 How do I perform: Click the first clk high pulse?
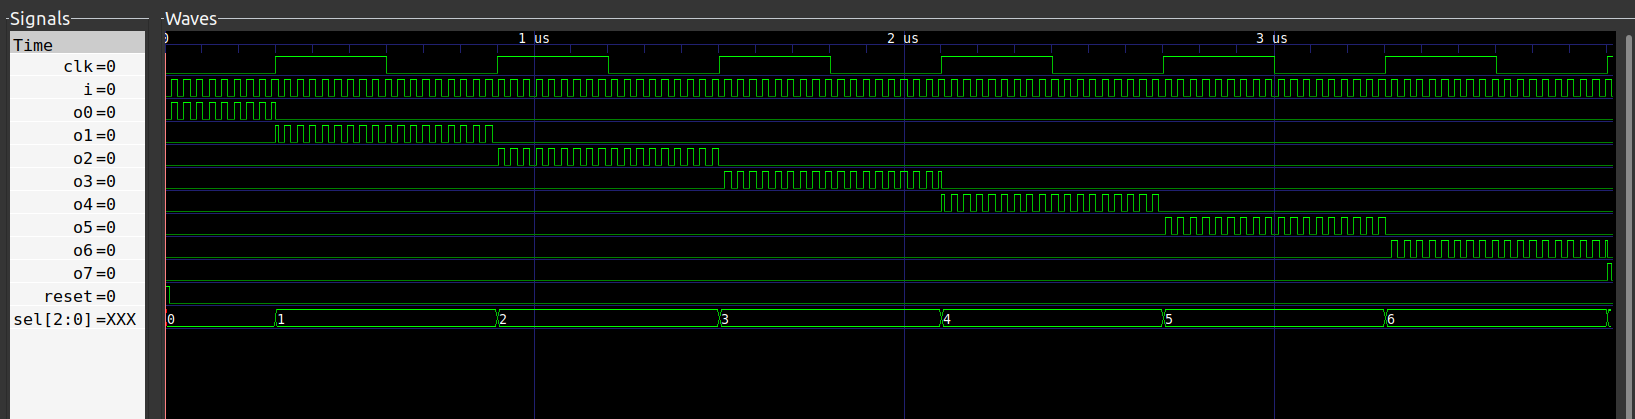click(331, 65)
